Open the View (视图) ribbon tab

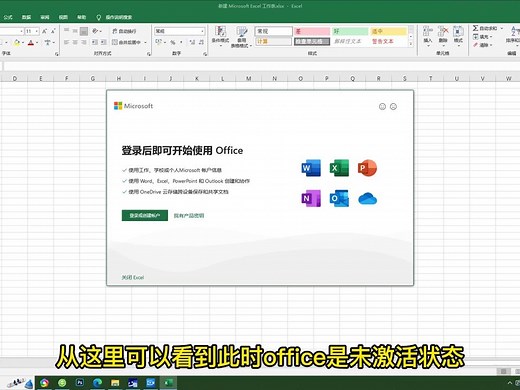click(x=63, y=17)
